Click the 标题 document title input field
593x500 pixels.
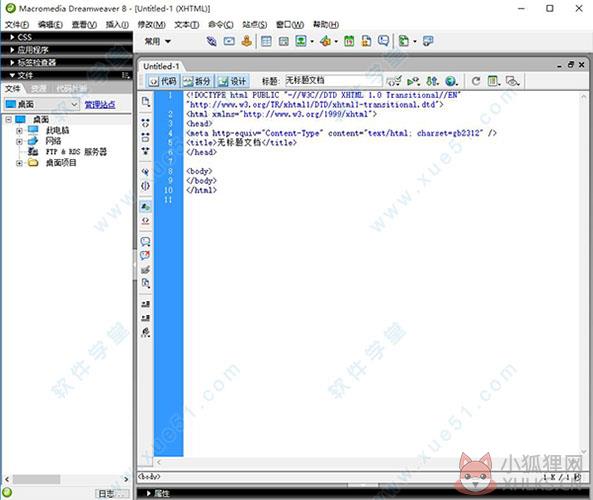333,80
